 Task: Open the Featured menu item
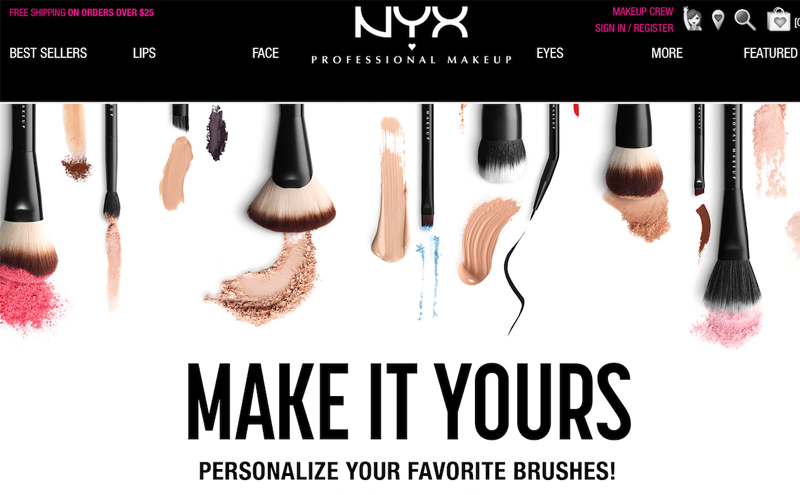(x=770, y=53)
